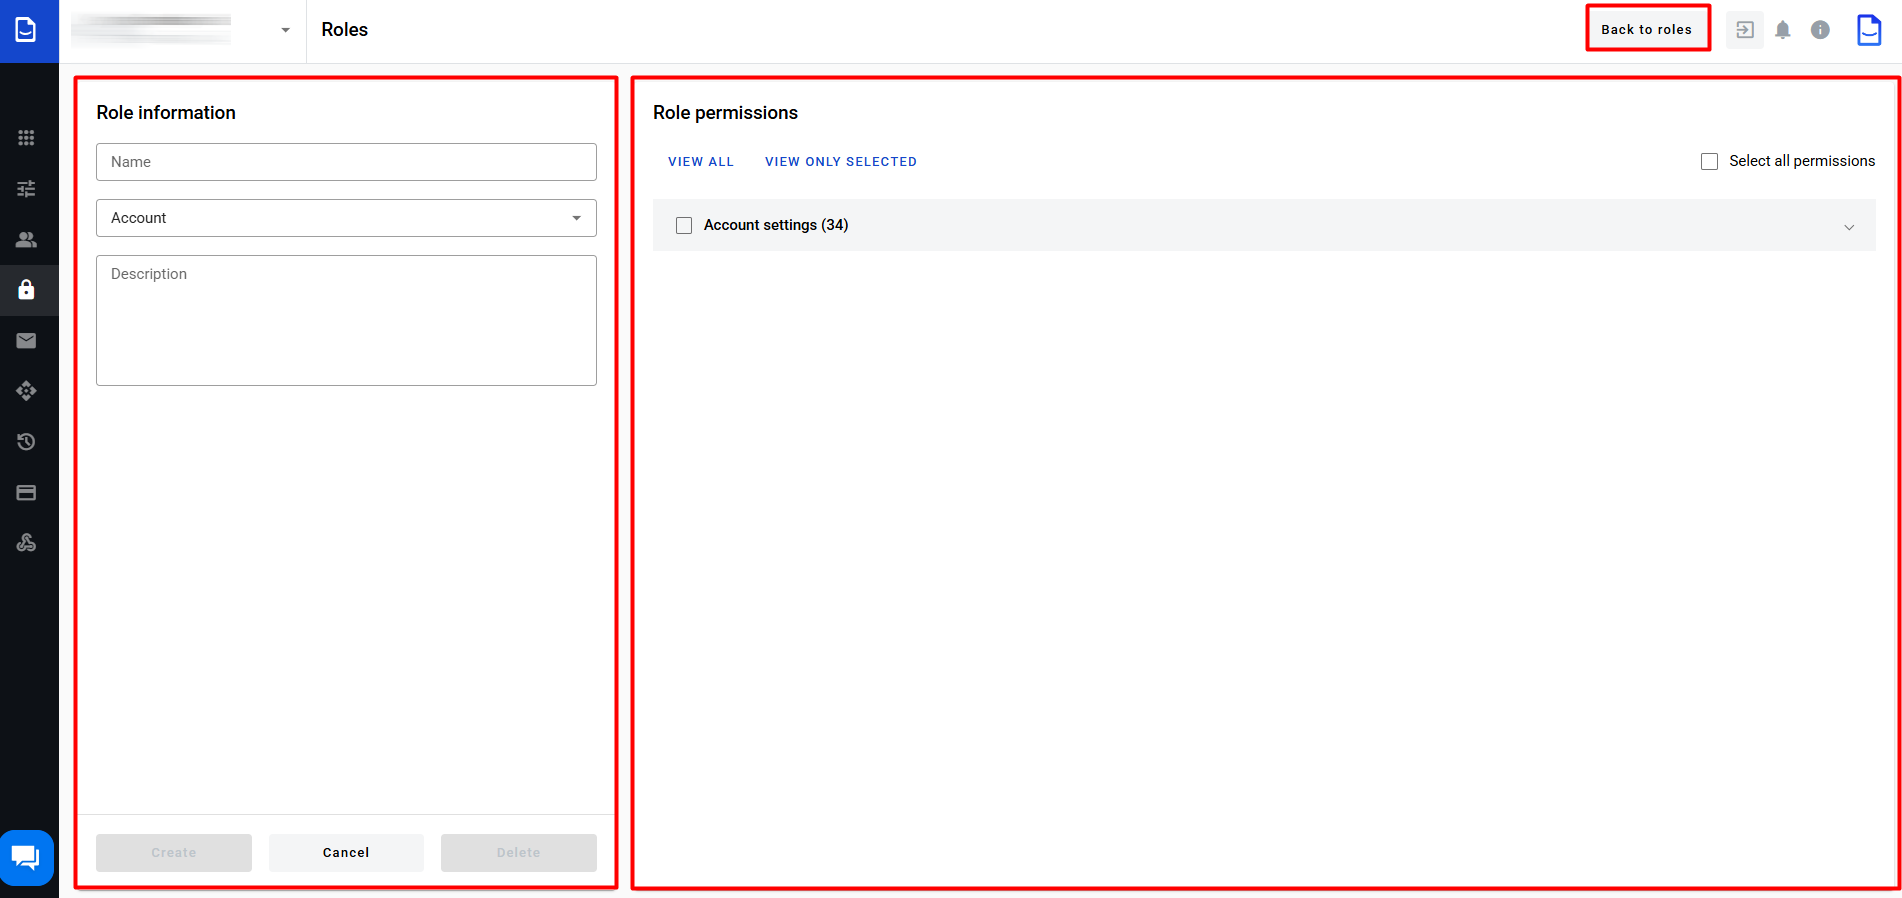Focus the role Name input field
The height and width of the screenshot is (898, 1902).
tap(346, 162)
